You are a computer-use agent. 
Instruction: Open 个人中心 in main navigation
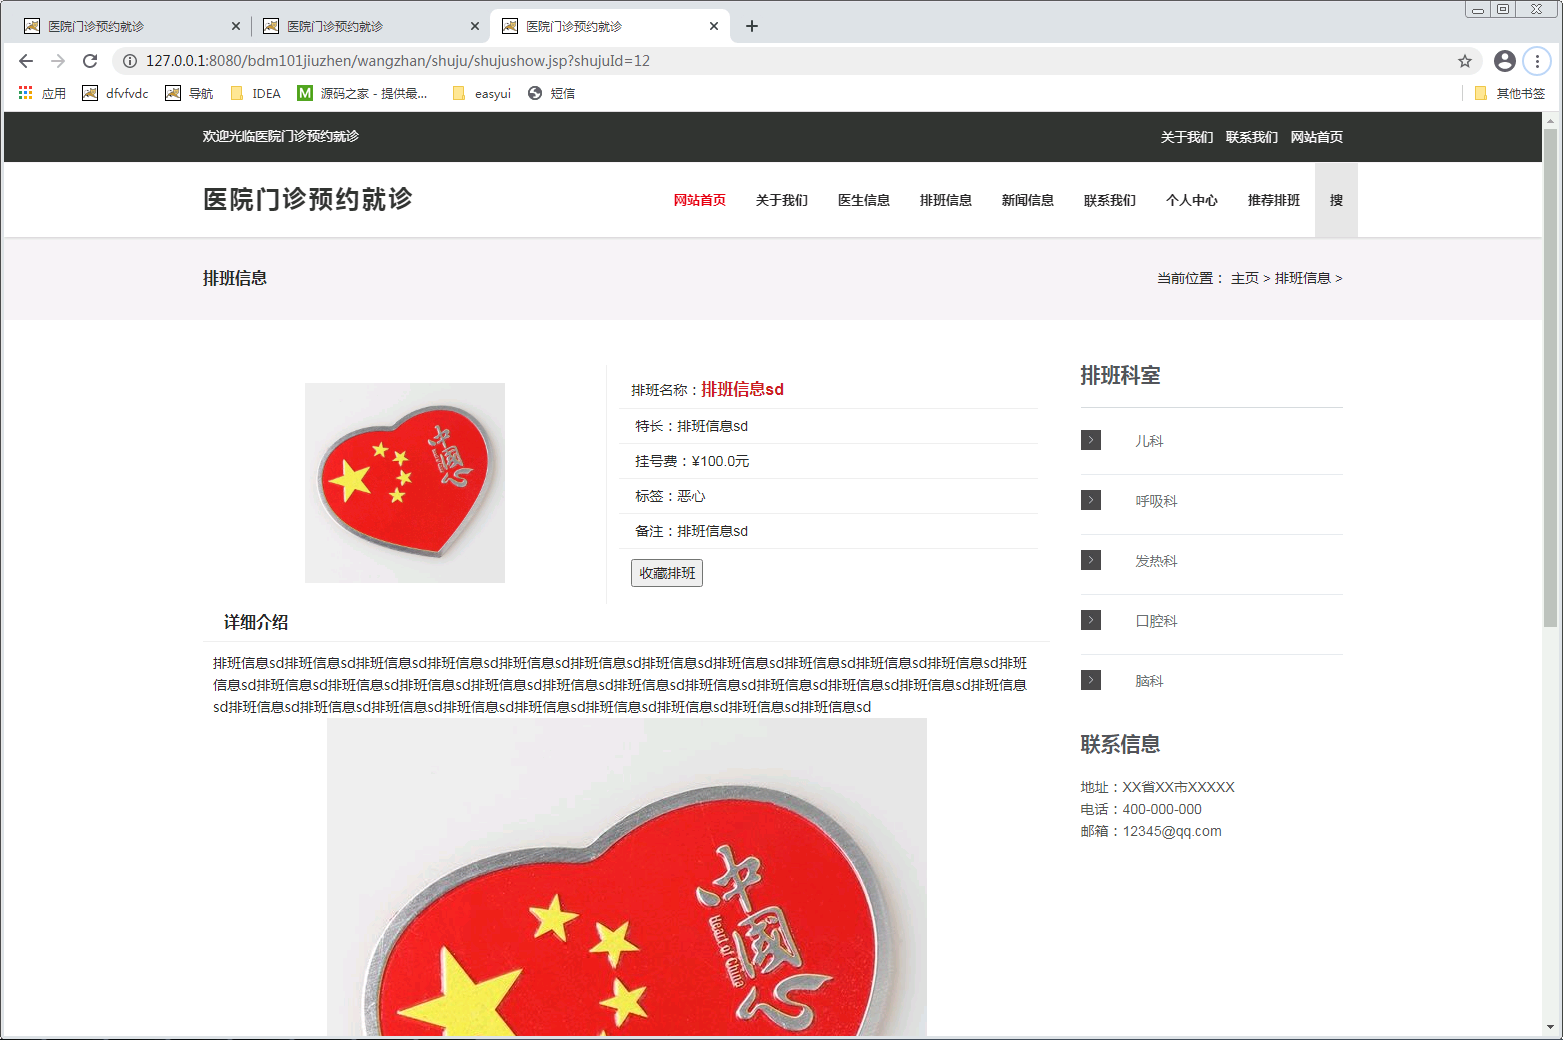[1192, 200]
